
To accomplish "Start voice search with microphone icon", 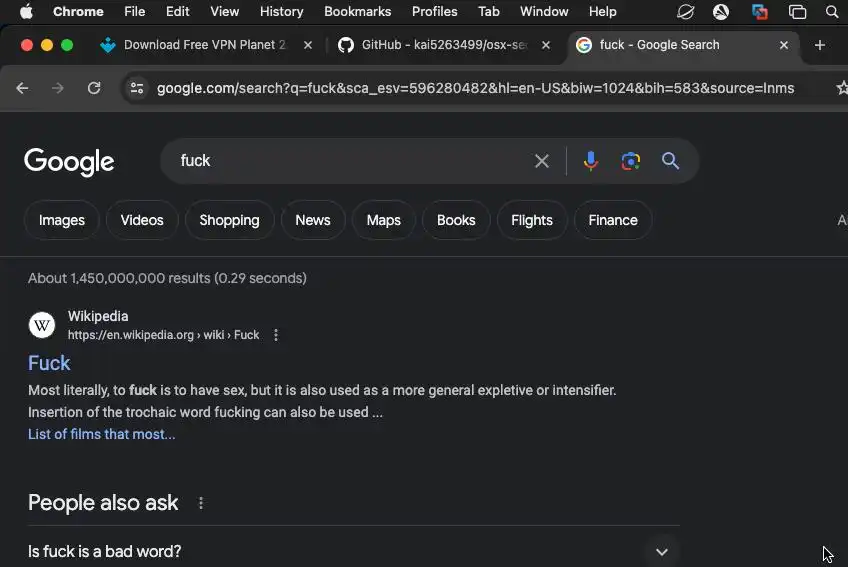I will (591, 161).
